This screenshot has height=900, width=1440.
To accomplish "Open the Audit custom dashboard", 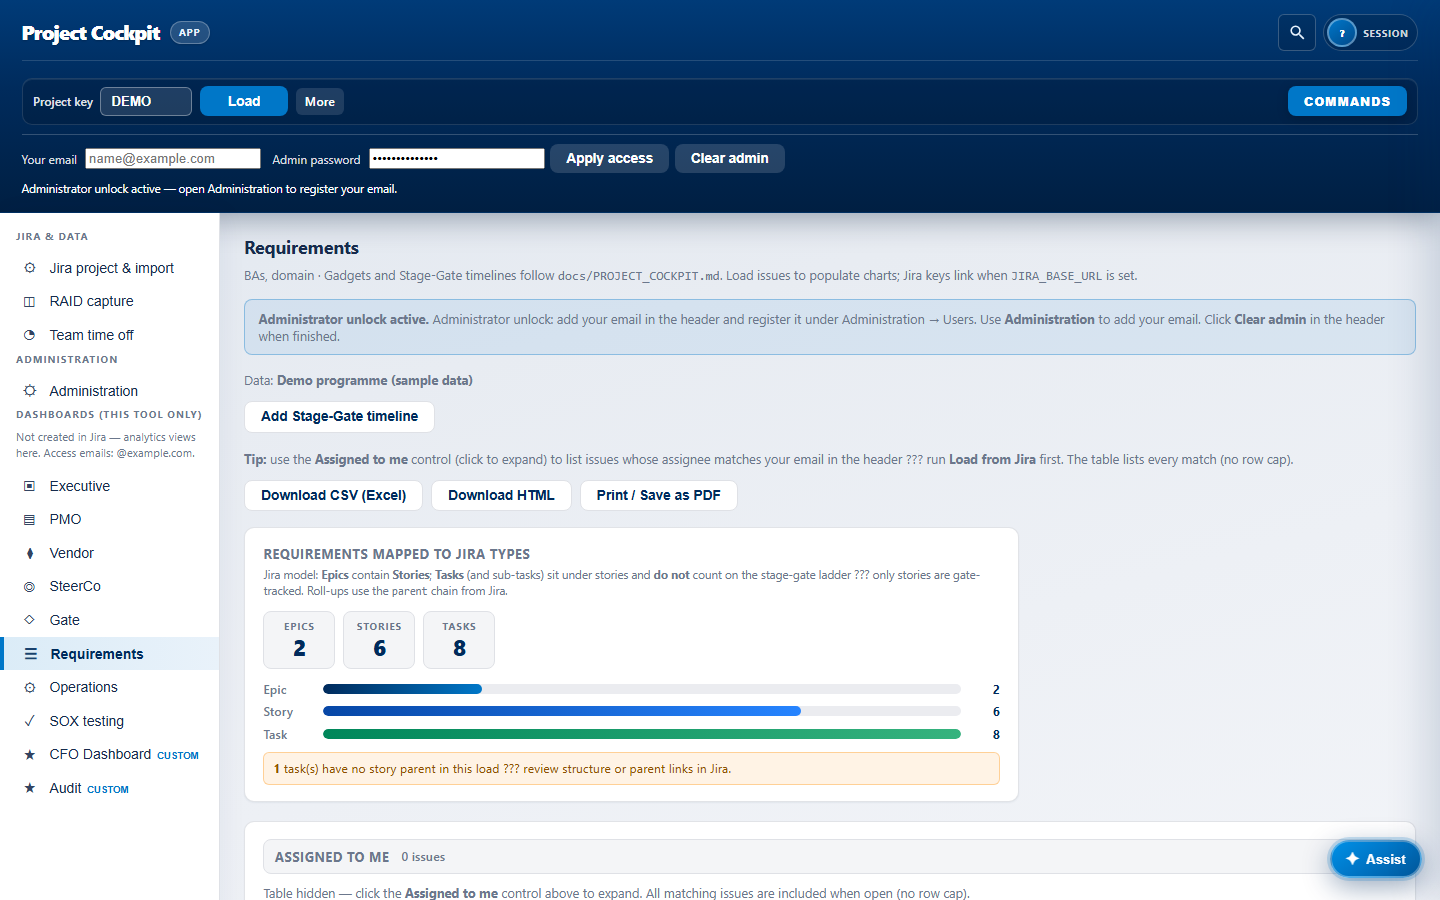I will pyautogui.click(x=110, y=788).
